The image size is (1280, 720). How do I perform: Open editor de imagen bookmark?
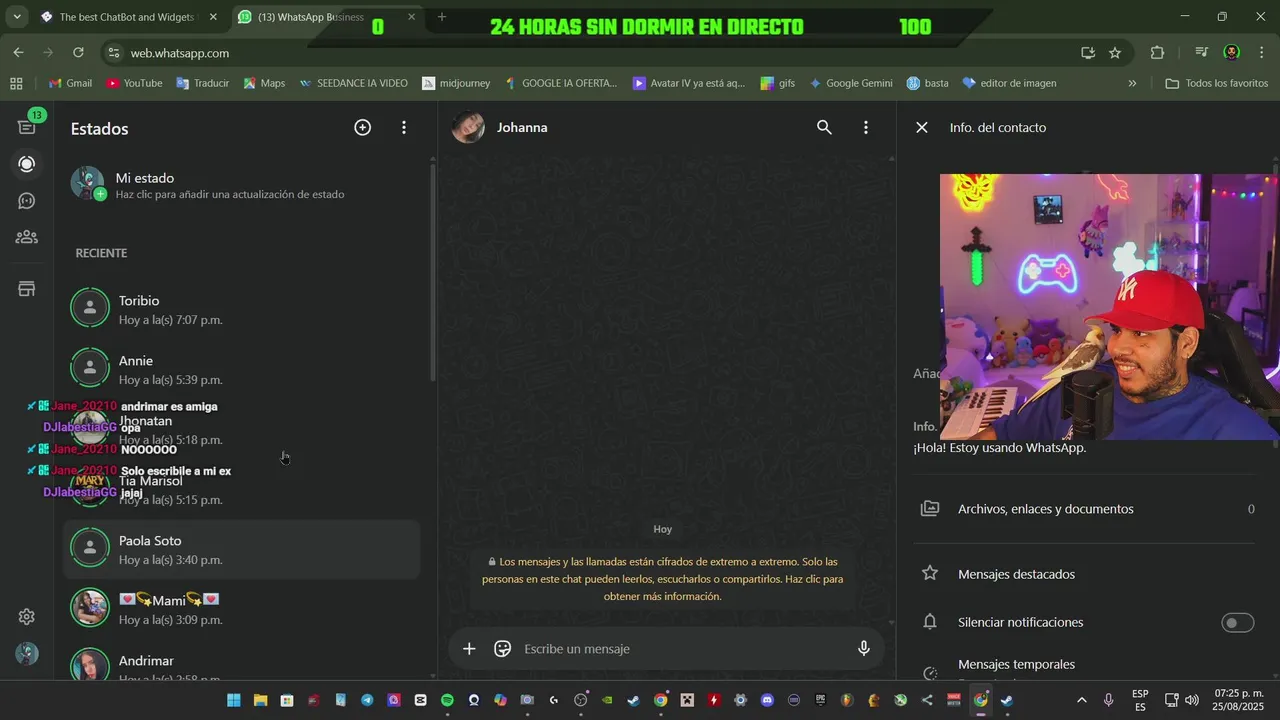coord(1009,83)
